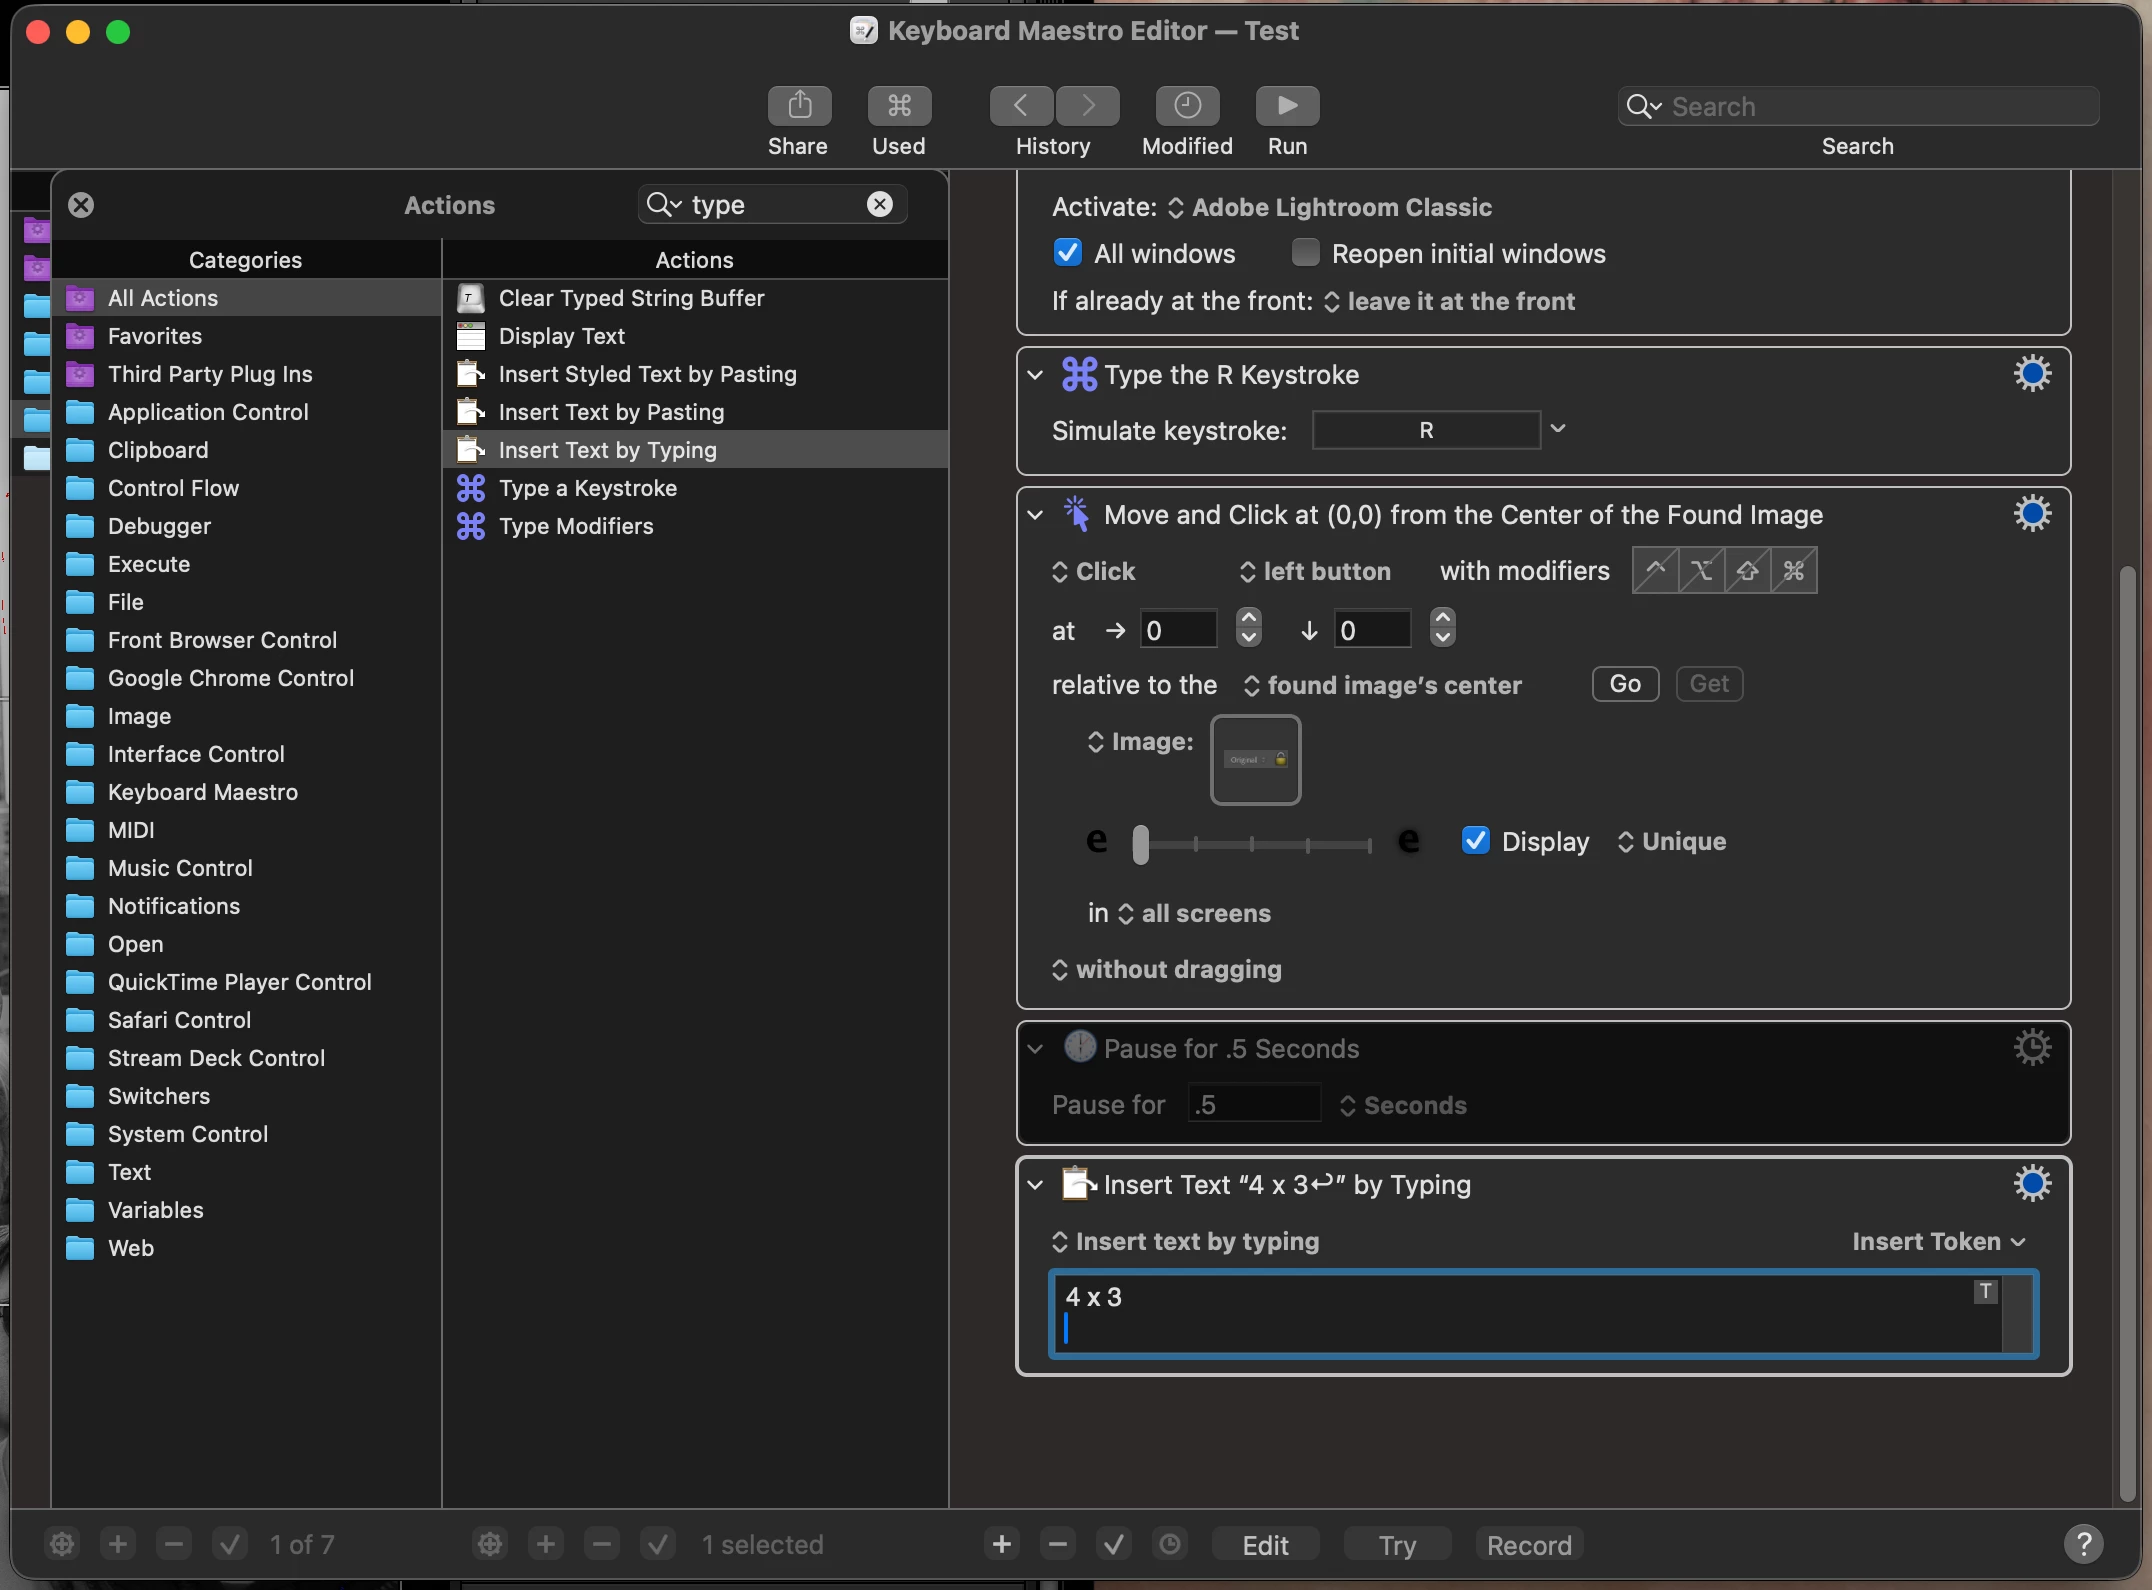Enable Reopen initial windows checkbox
2152x1590 pixels.
tap(1305, 253)
